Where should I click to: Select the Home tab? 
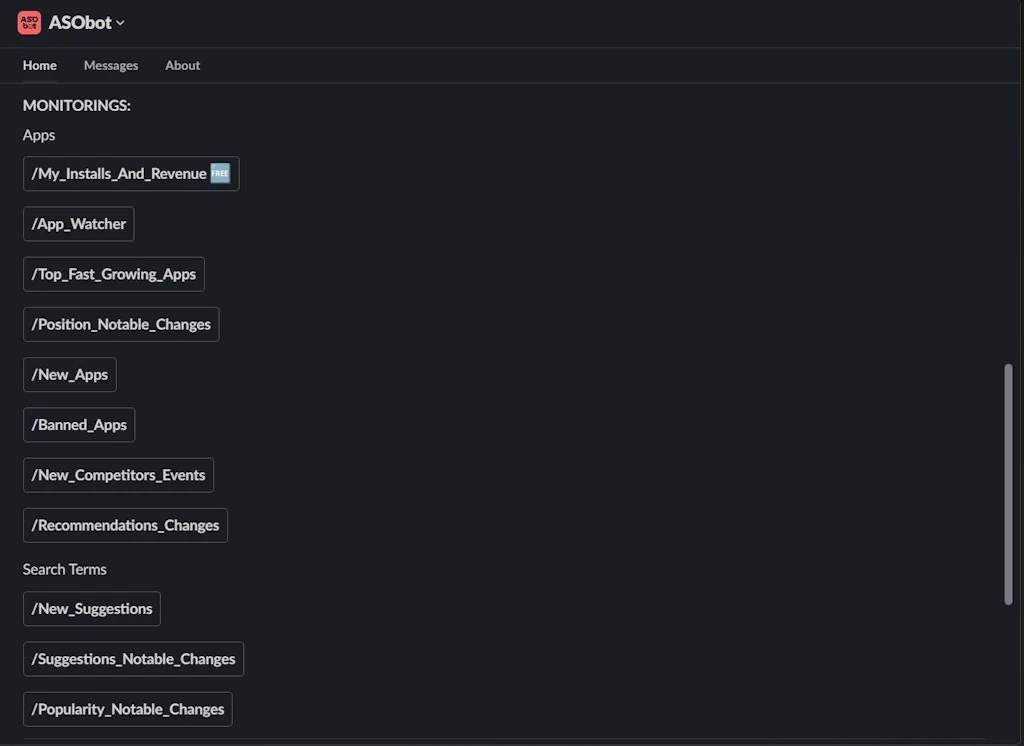39,65
